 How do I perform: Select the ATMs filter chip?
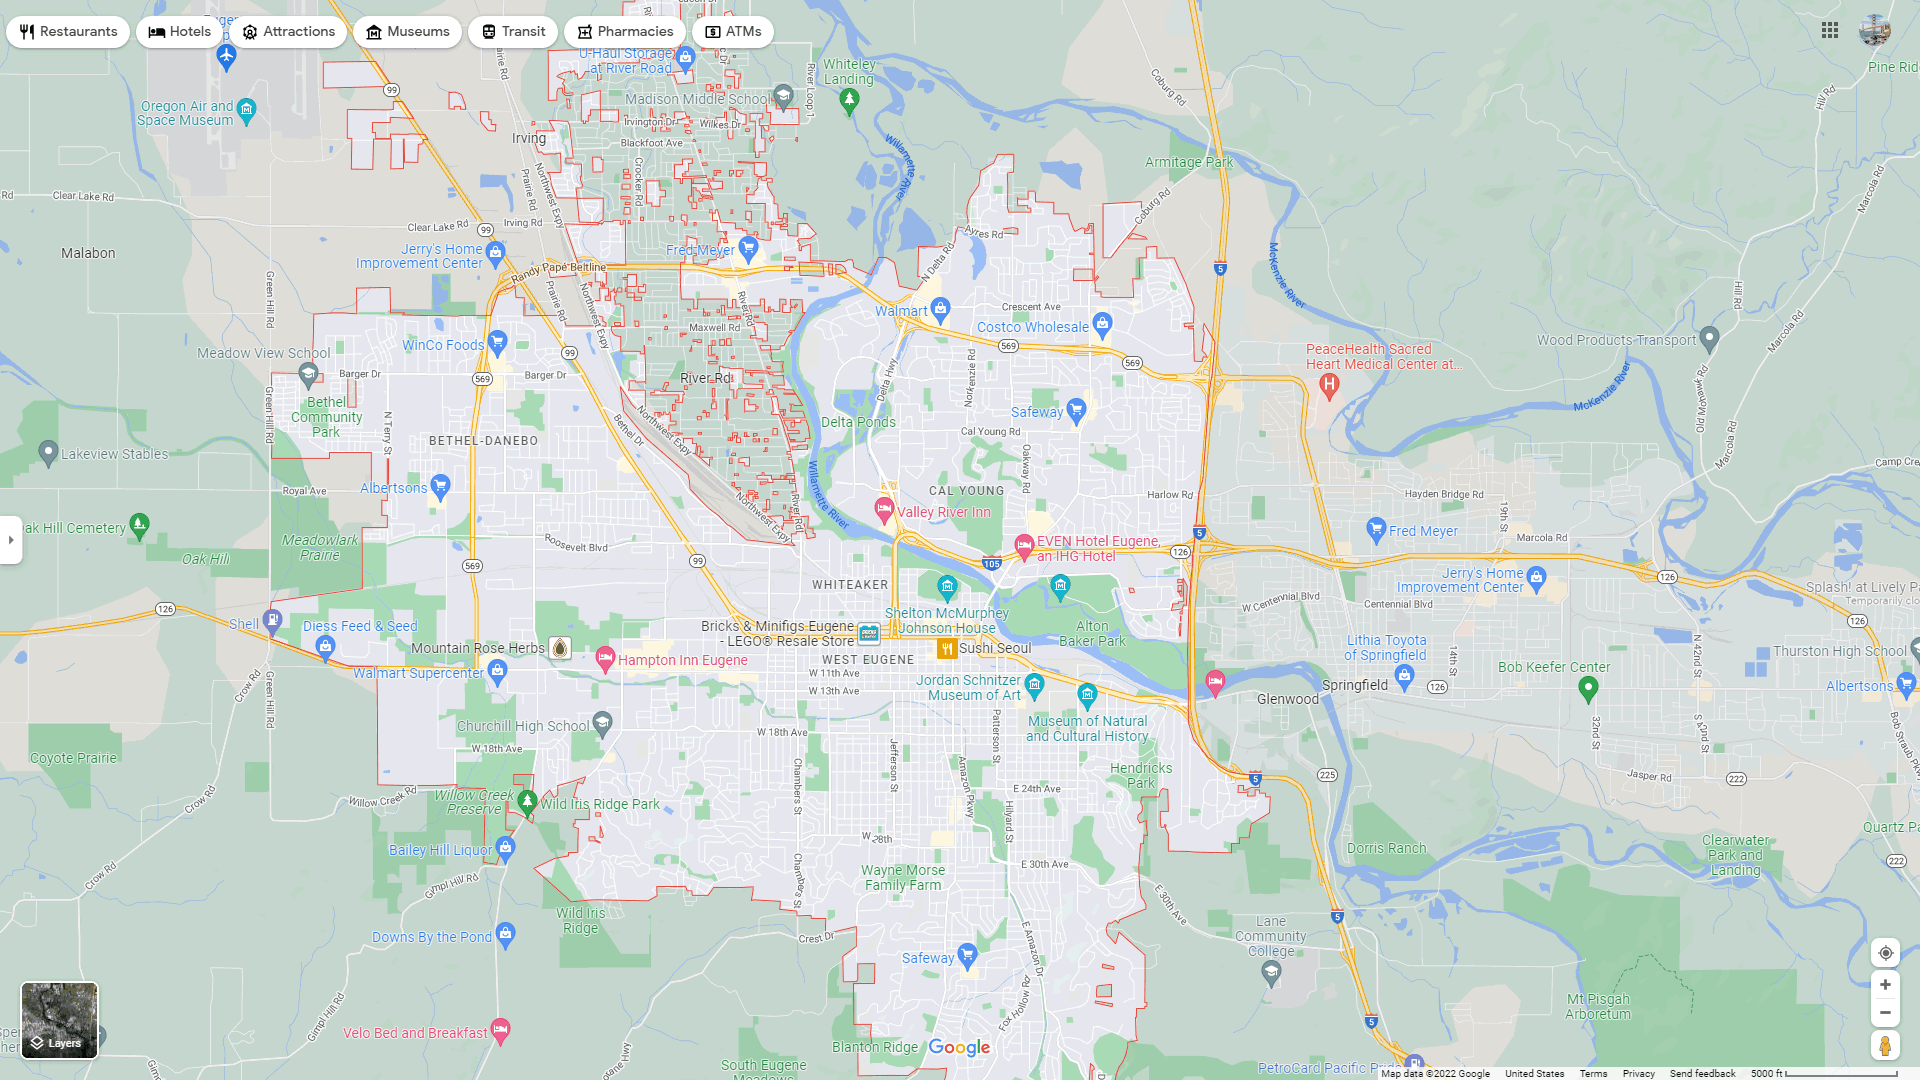[733, 32]
